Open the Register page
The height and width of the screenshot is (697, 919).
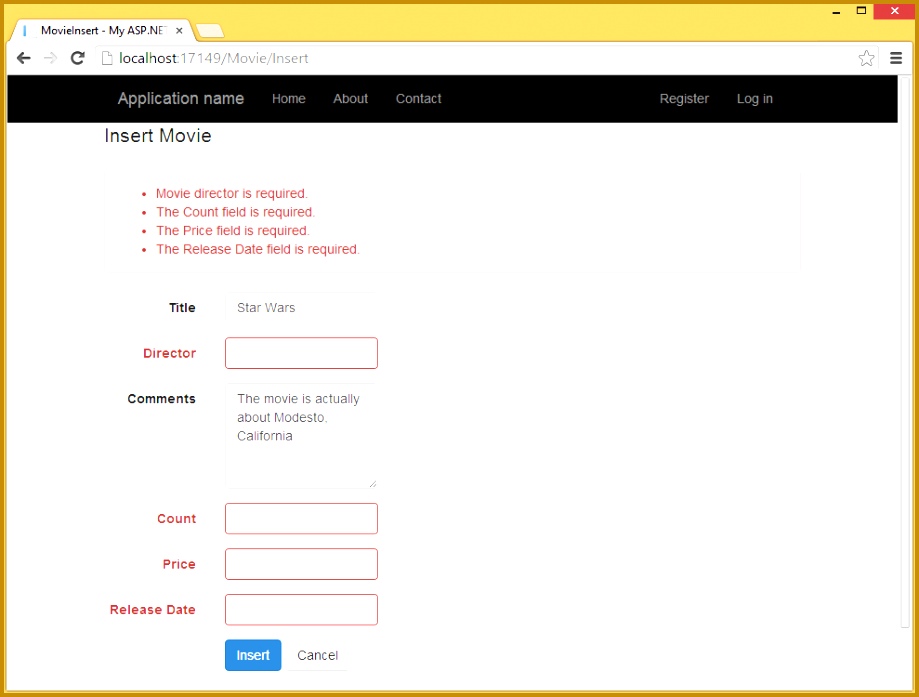pos(684,98)
